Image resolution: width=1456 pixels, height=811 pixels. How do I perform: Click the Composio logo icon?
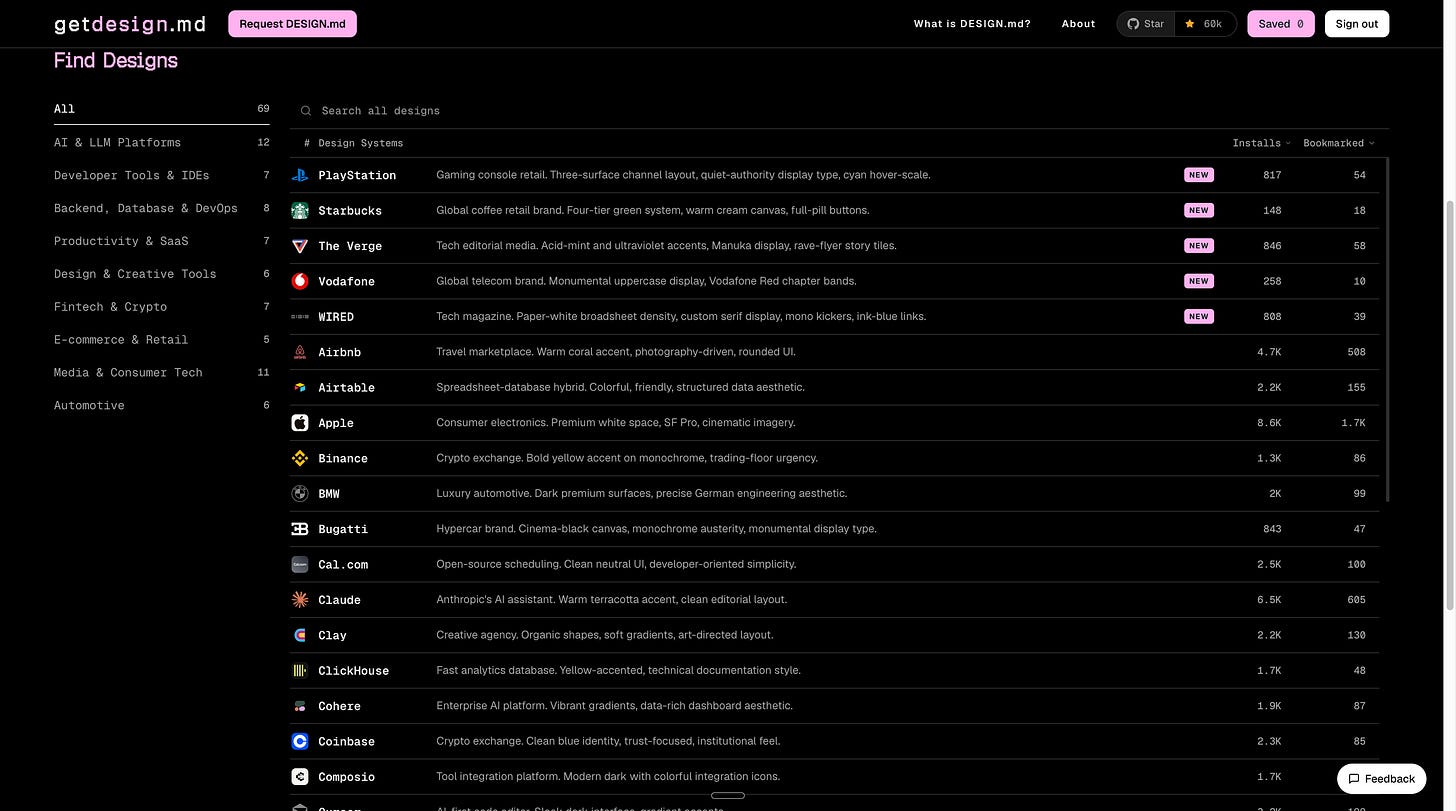300,777
